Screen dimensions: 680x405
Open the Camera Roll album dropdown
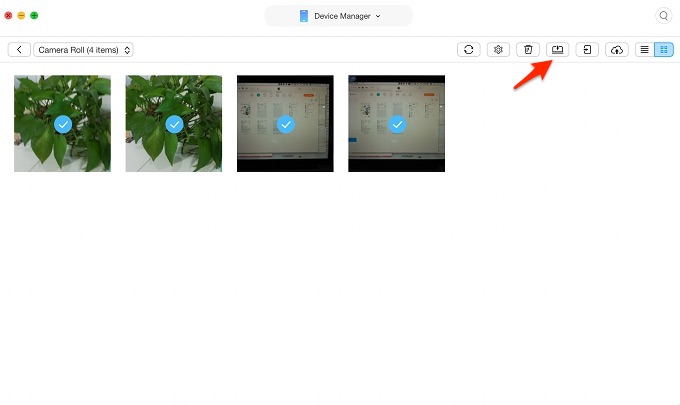pos(84,49)
